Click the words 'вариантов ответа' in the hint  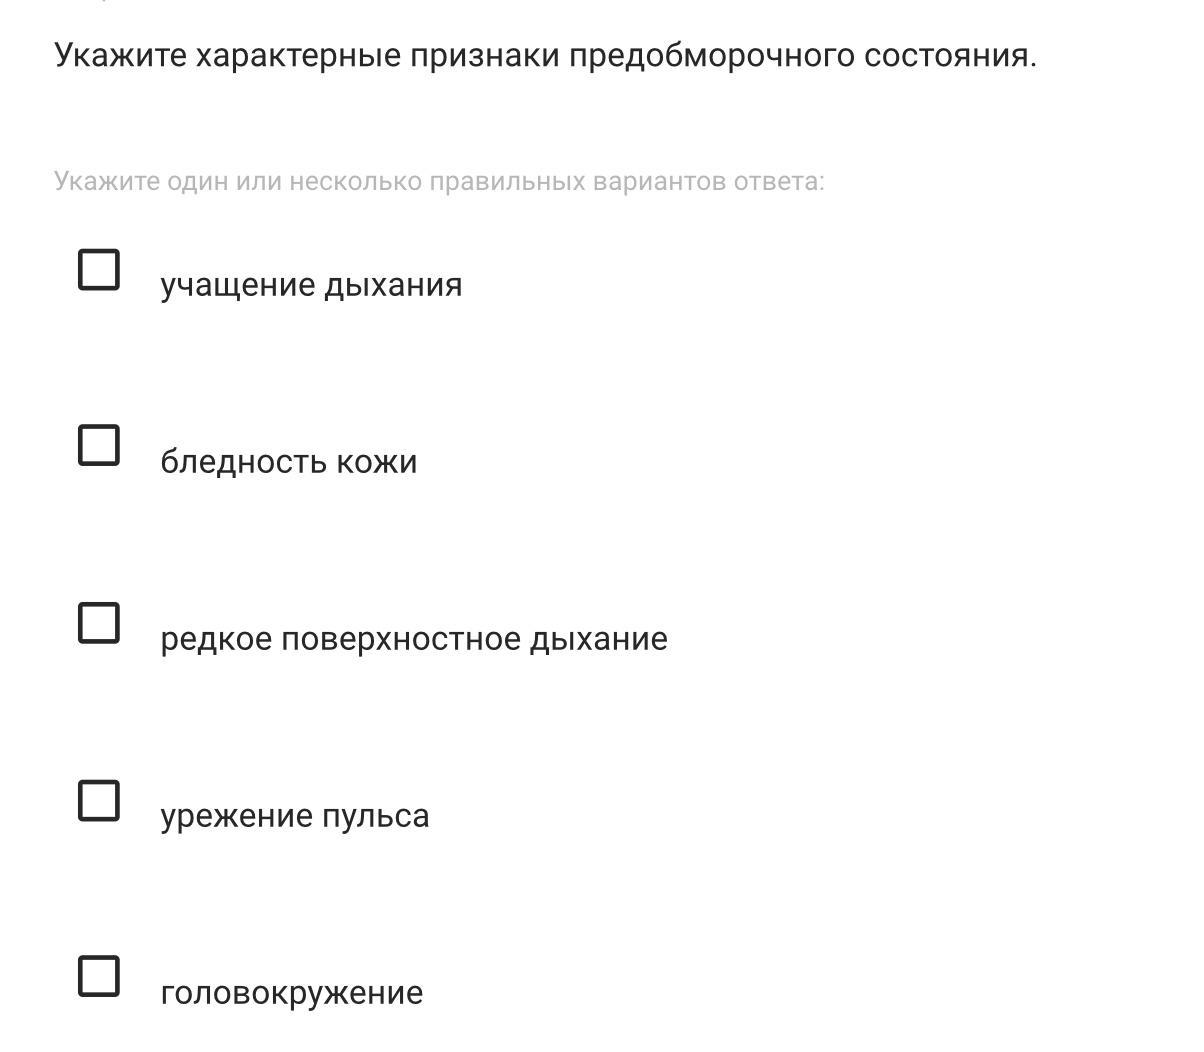click(x=708, y=181)
